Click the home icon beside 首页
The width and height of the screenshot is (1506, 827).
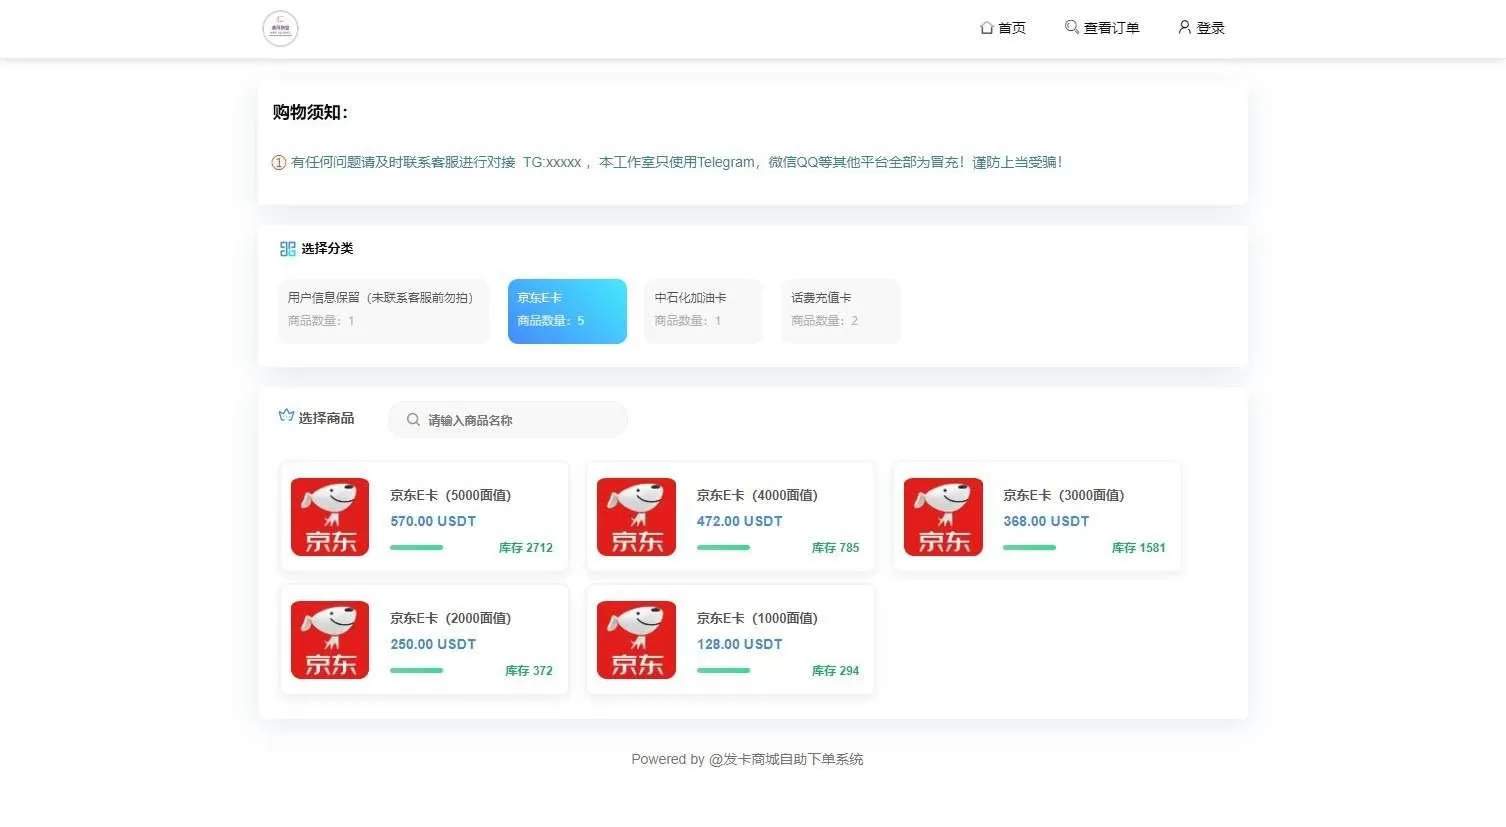(986, 28)
